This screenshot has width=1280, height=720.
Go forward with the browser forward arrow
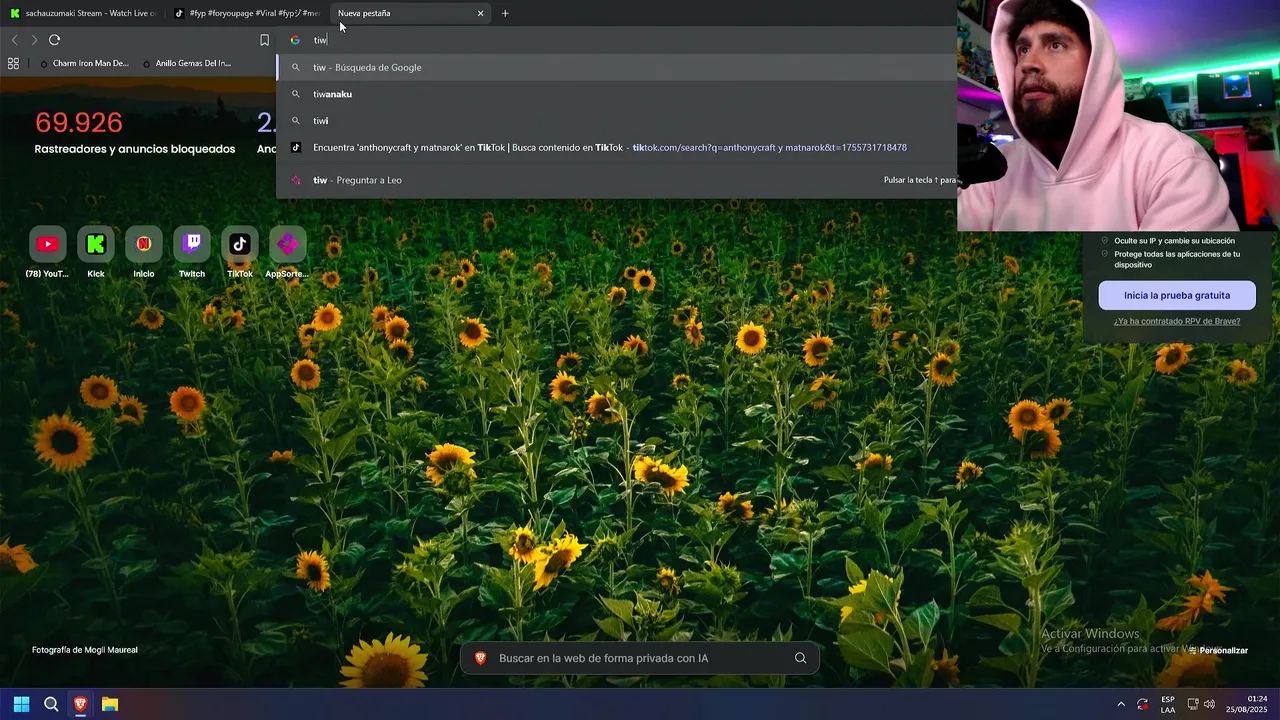click(34, 40)
